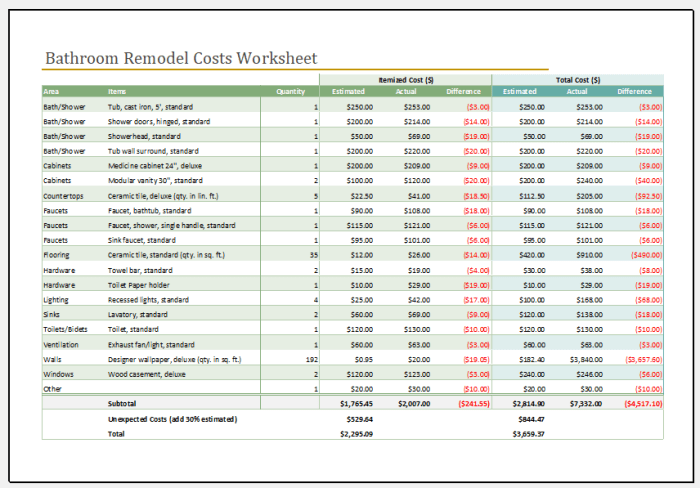The image size is (700, 488).
Task: Click the Bathroom Remodel Costs Worksheet title
Action: coord(180,58)
